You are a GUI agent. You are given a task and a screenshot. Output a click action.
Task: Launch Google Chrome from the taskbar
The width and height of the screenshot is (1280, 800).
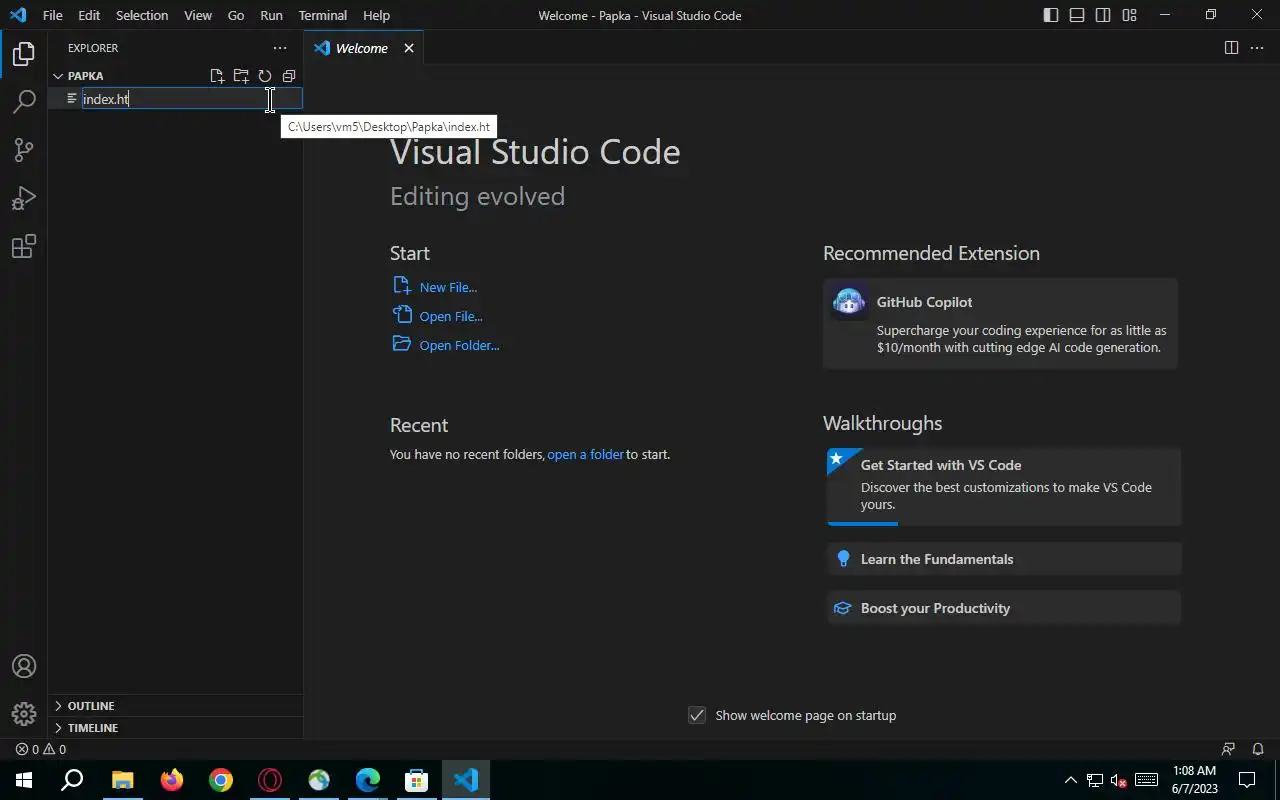coord(221,780)
